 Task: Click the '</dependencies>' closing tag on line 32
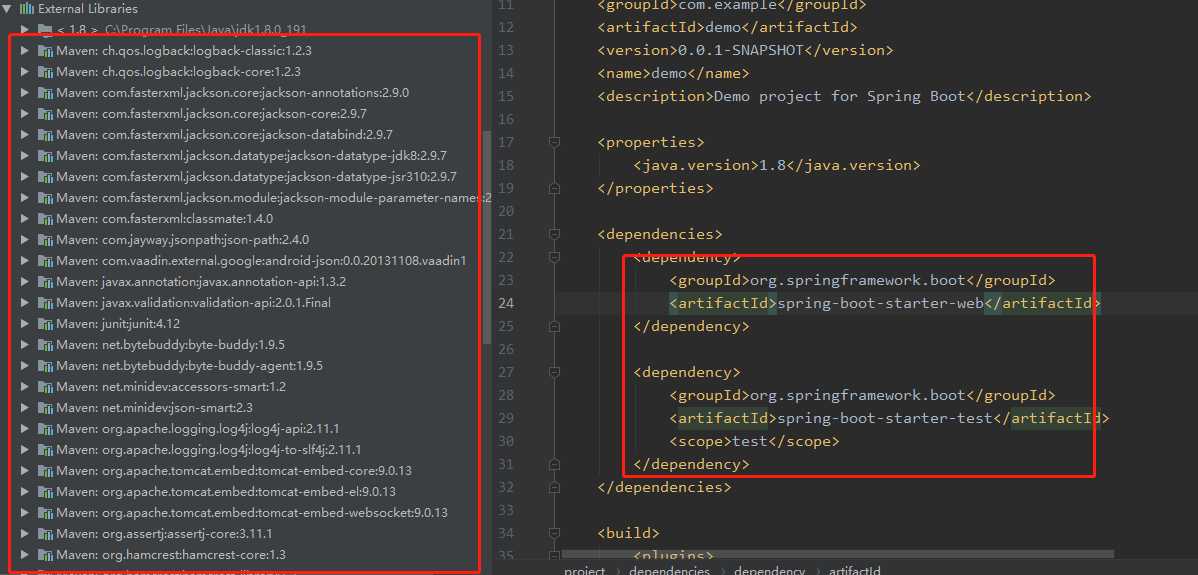665,486
